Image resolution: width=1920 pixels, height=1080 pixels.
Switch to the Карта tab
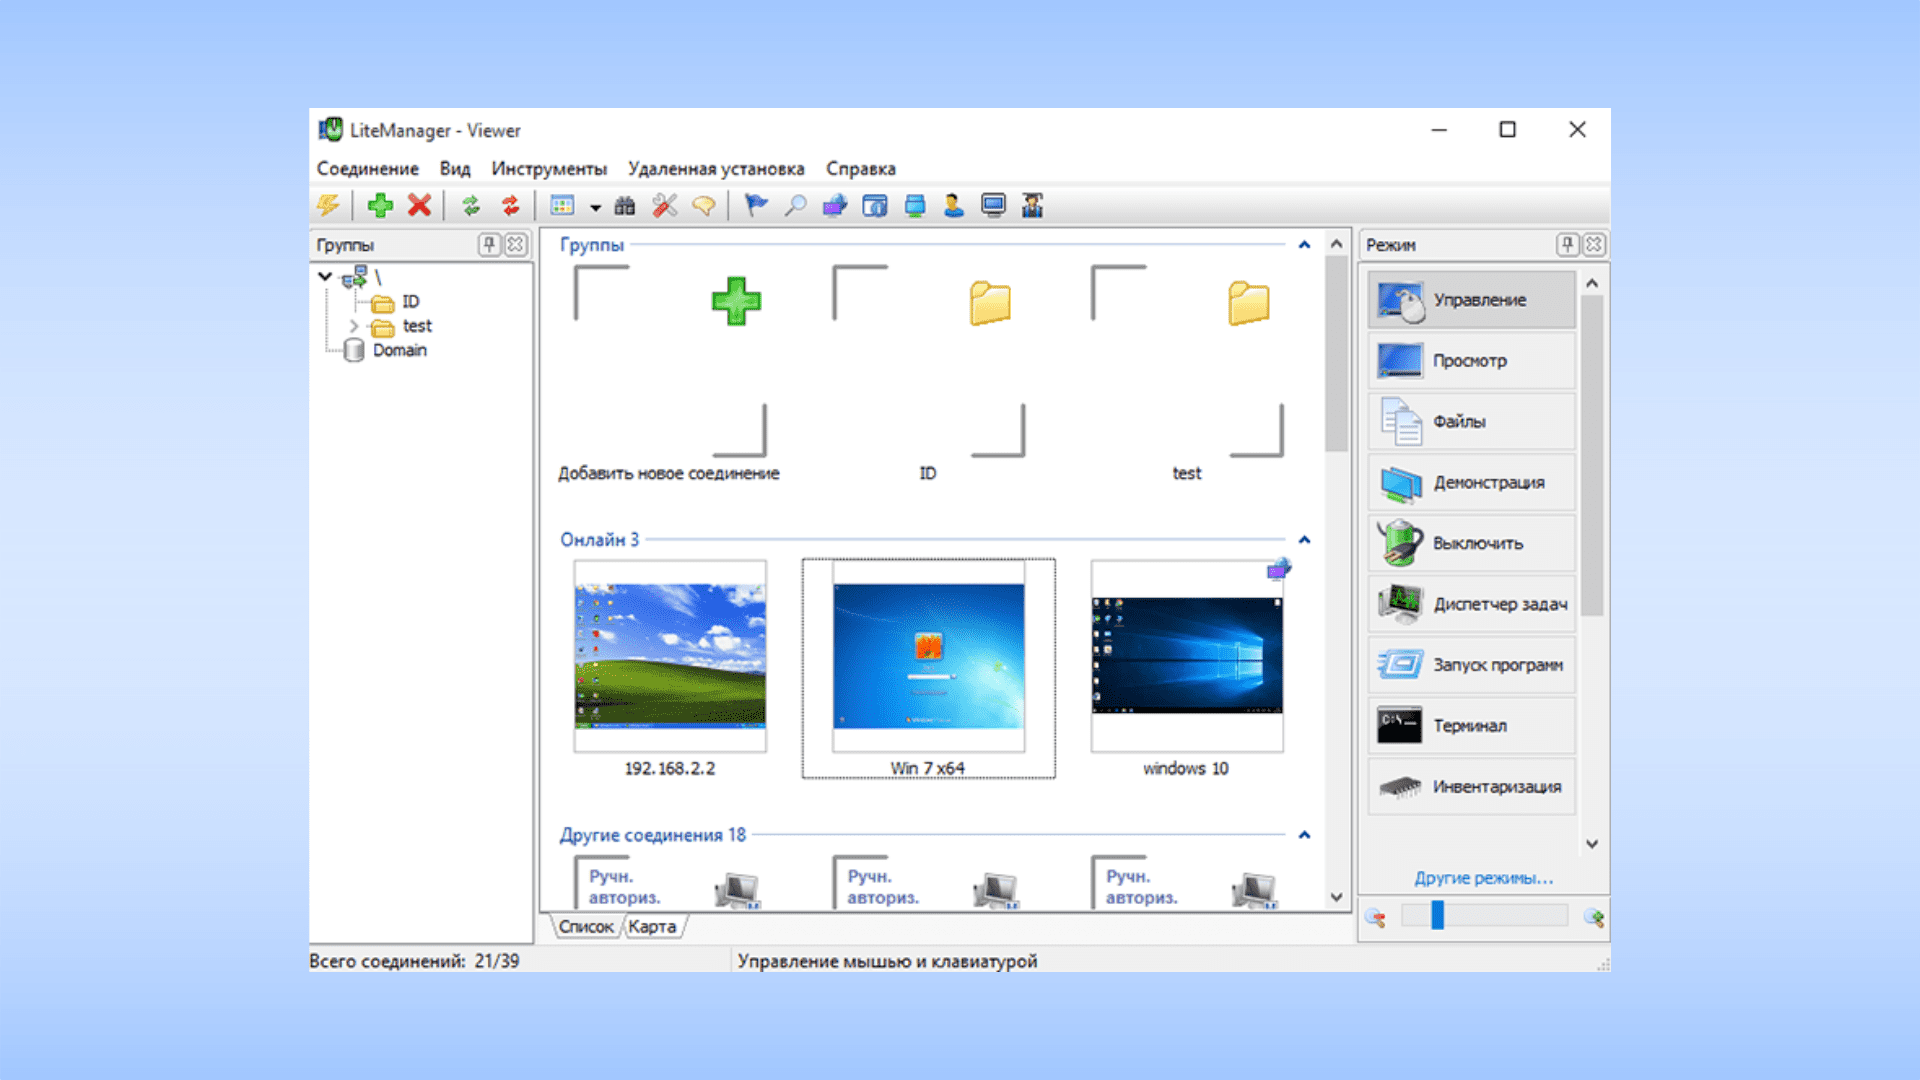pyautogui.click(x=652, y=927)
